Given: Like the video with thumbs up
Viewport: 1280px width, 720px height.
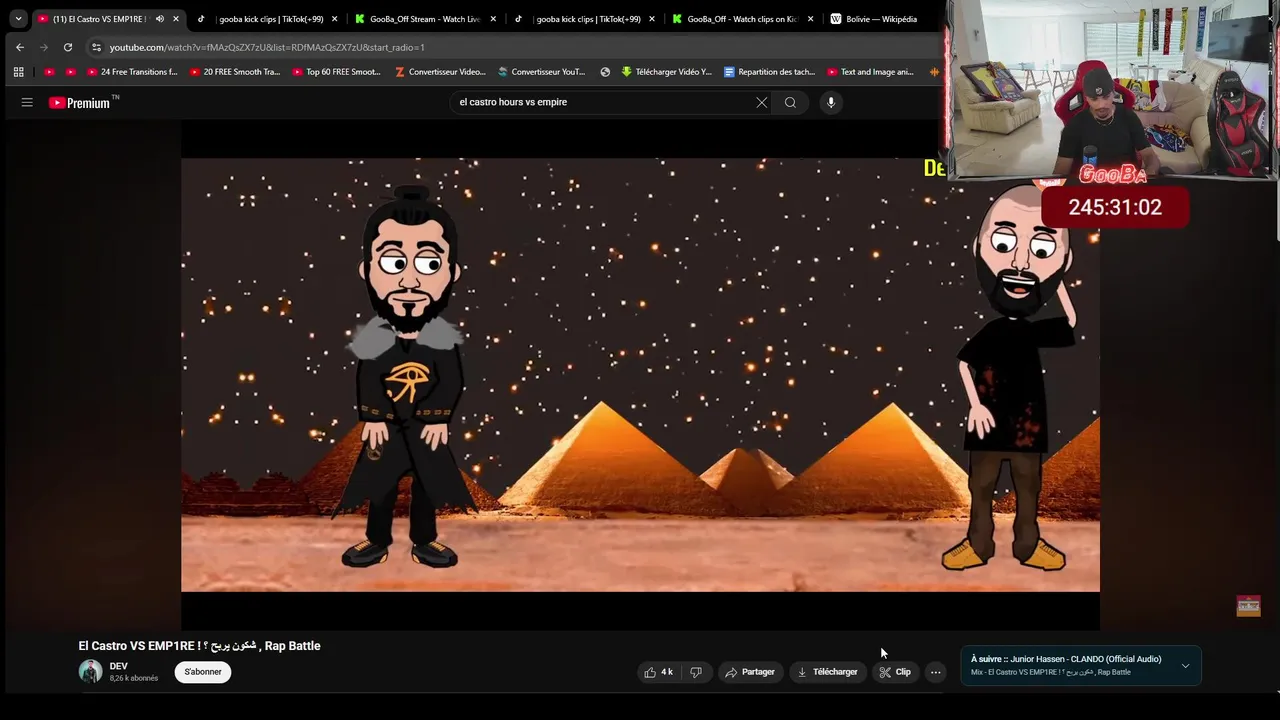Looking at the screenshot, I should pyautogui.click(x=658, y=672).
